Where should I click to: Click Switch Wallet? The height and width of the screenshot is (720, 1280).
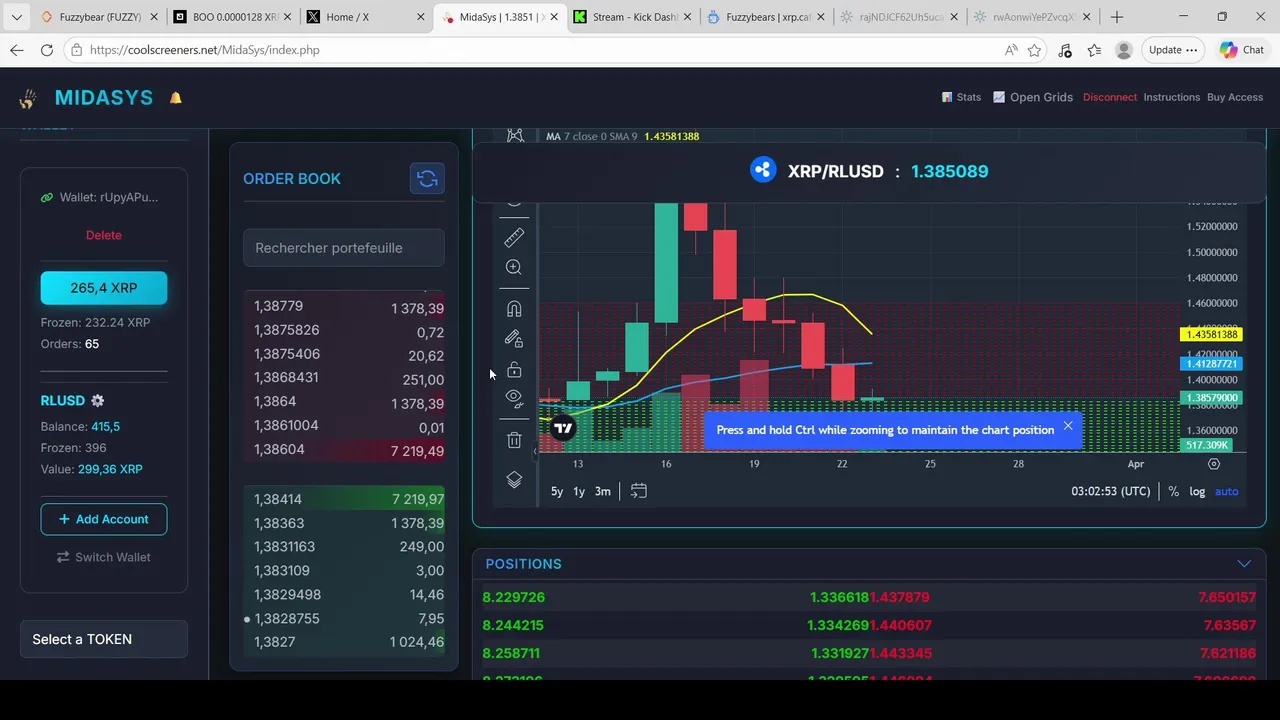[104, 557]
